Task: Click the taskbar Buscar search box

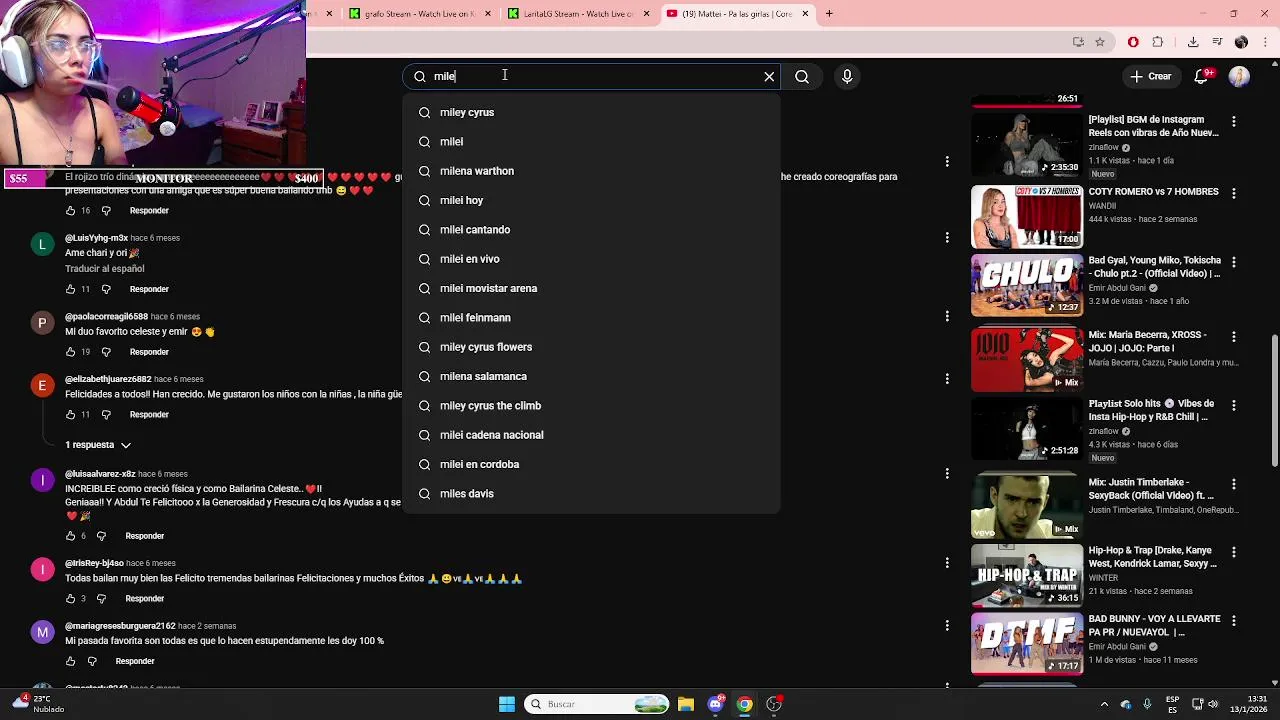Action: tap(596, 704)
